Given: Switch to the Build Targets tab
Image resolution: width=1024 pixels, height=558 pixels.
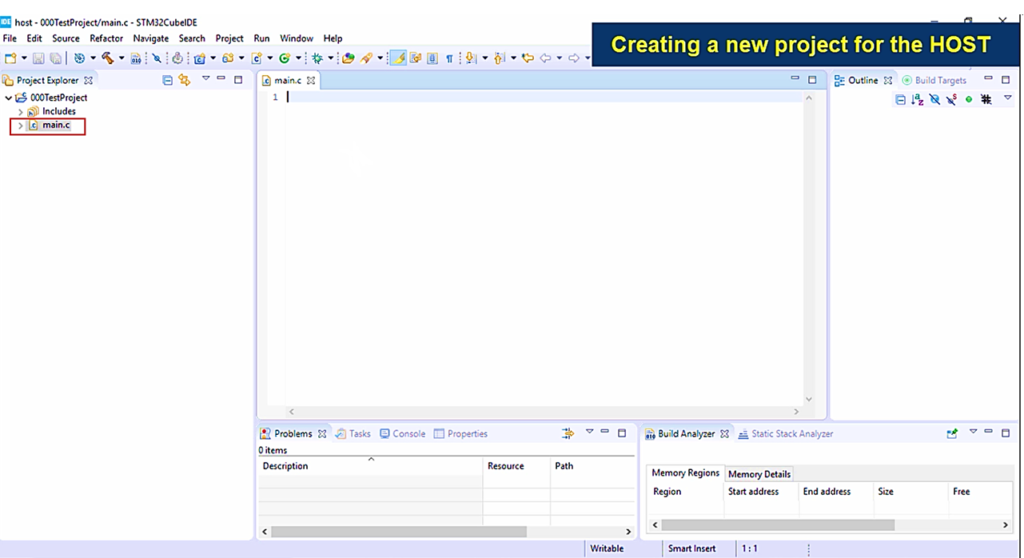Looking at the screenshot, I should [x=934, y=80].
